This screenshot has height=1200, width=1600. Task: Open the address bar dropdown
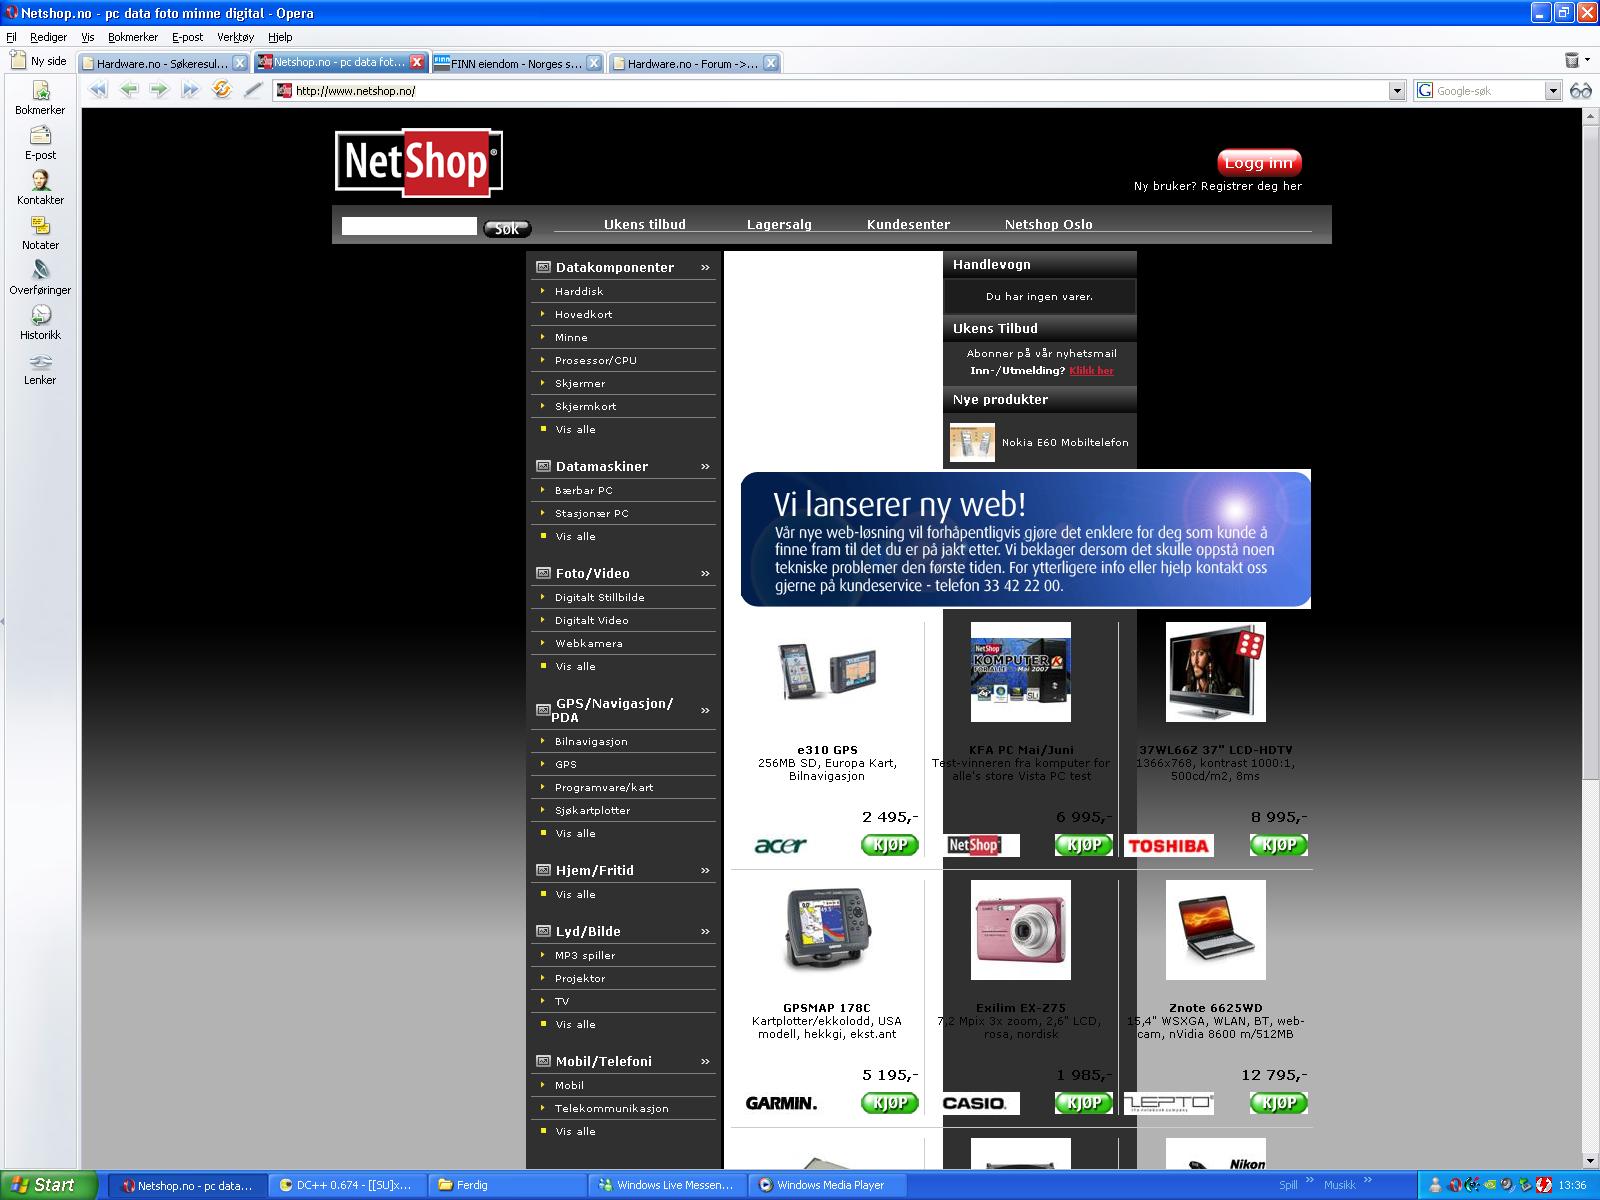(1398, 91)
